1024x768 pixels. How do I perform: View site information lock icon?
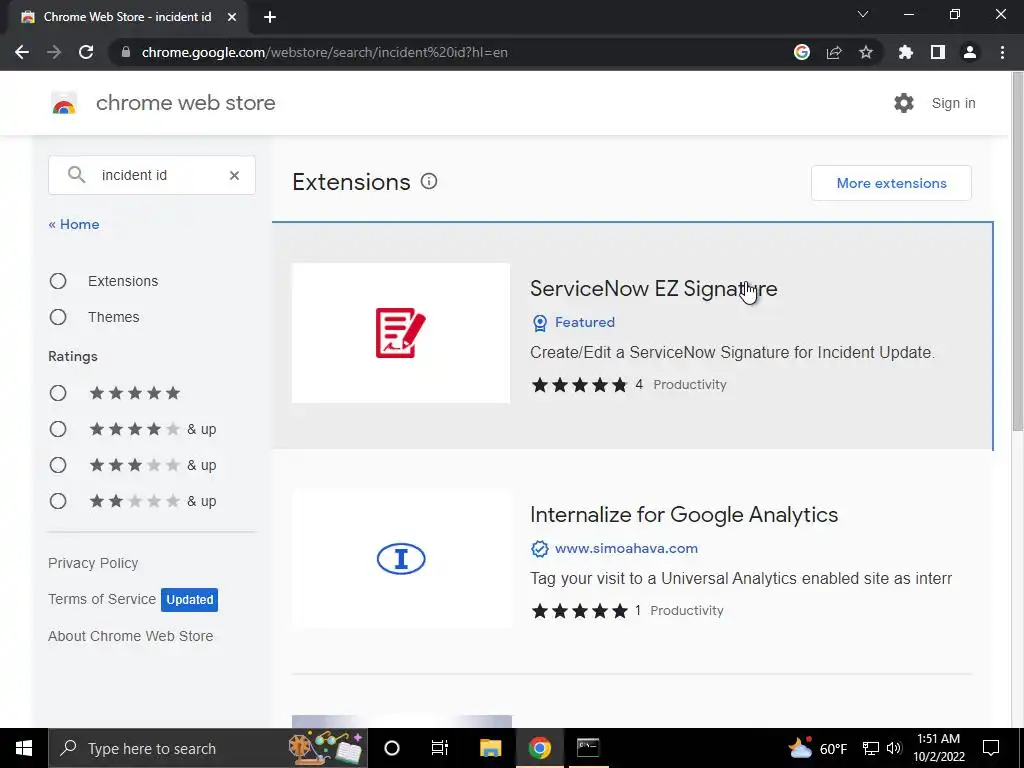[x=126, y=52]
